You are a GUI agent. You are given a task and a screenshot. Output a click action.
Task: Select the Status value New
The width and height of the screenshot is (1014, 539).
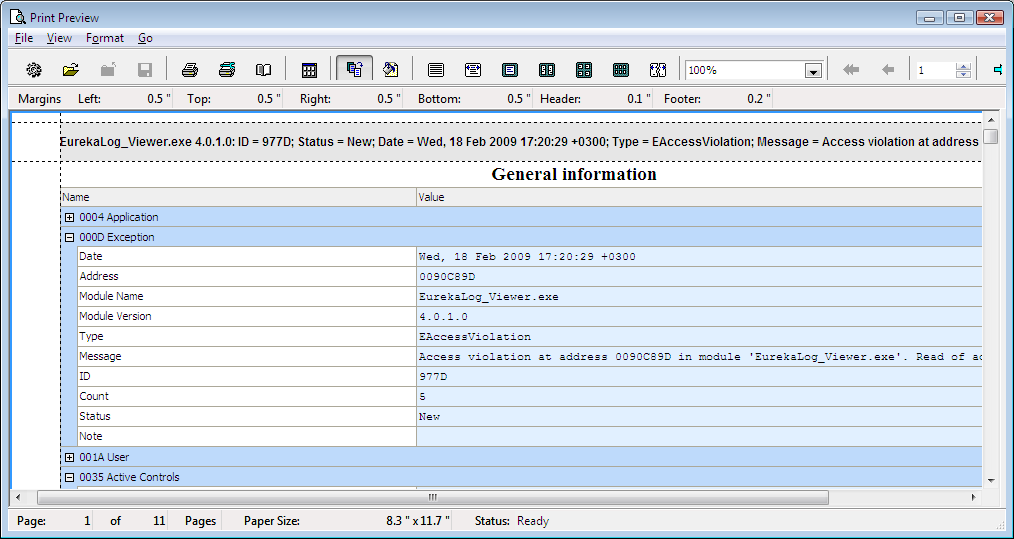pyautogui.click(x=429, y=417)
